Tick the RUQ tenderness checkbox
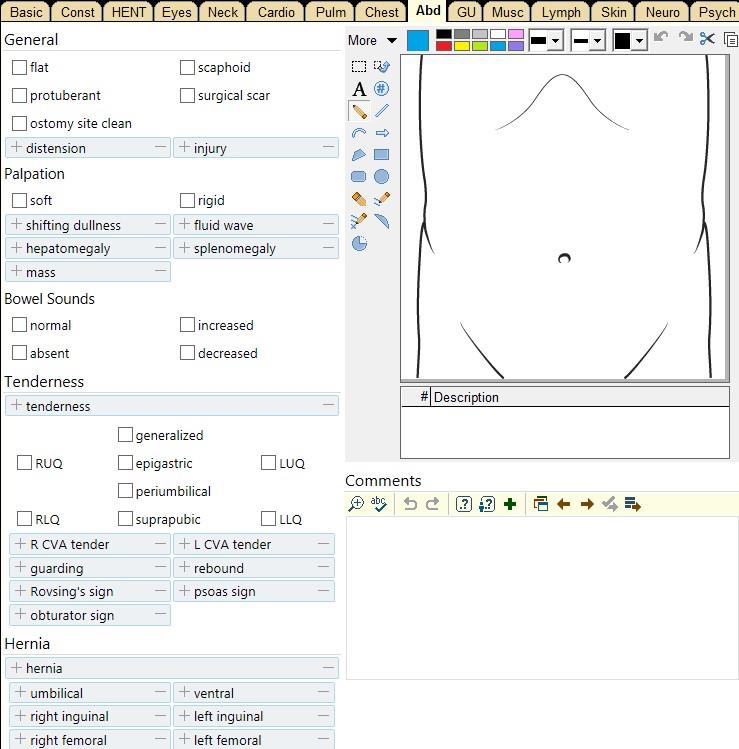This screenshot has height=749, width=739. point(25,463)
